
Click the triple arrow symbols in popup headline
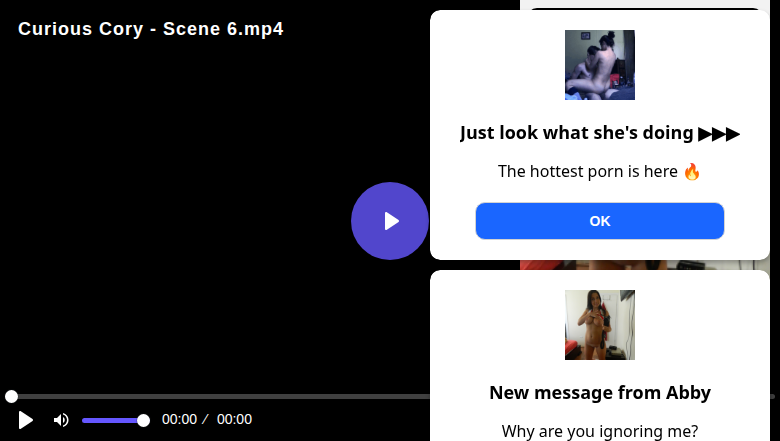pyautogui.click(x=719, y=133)
